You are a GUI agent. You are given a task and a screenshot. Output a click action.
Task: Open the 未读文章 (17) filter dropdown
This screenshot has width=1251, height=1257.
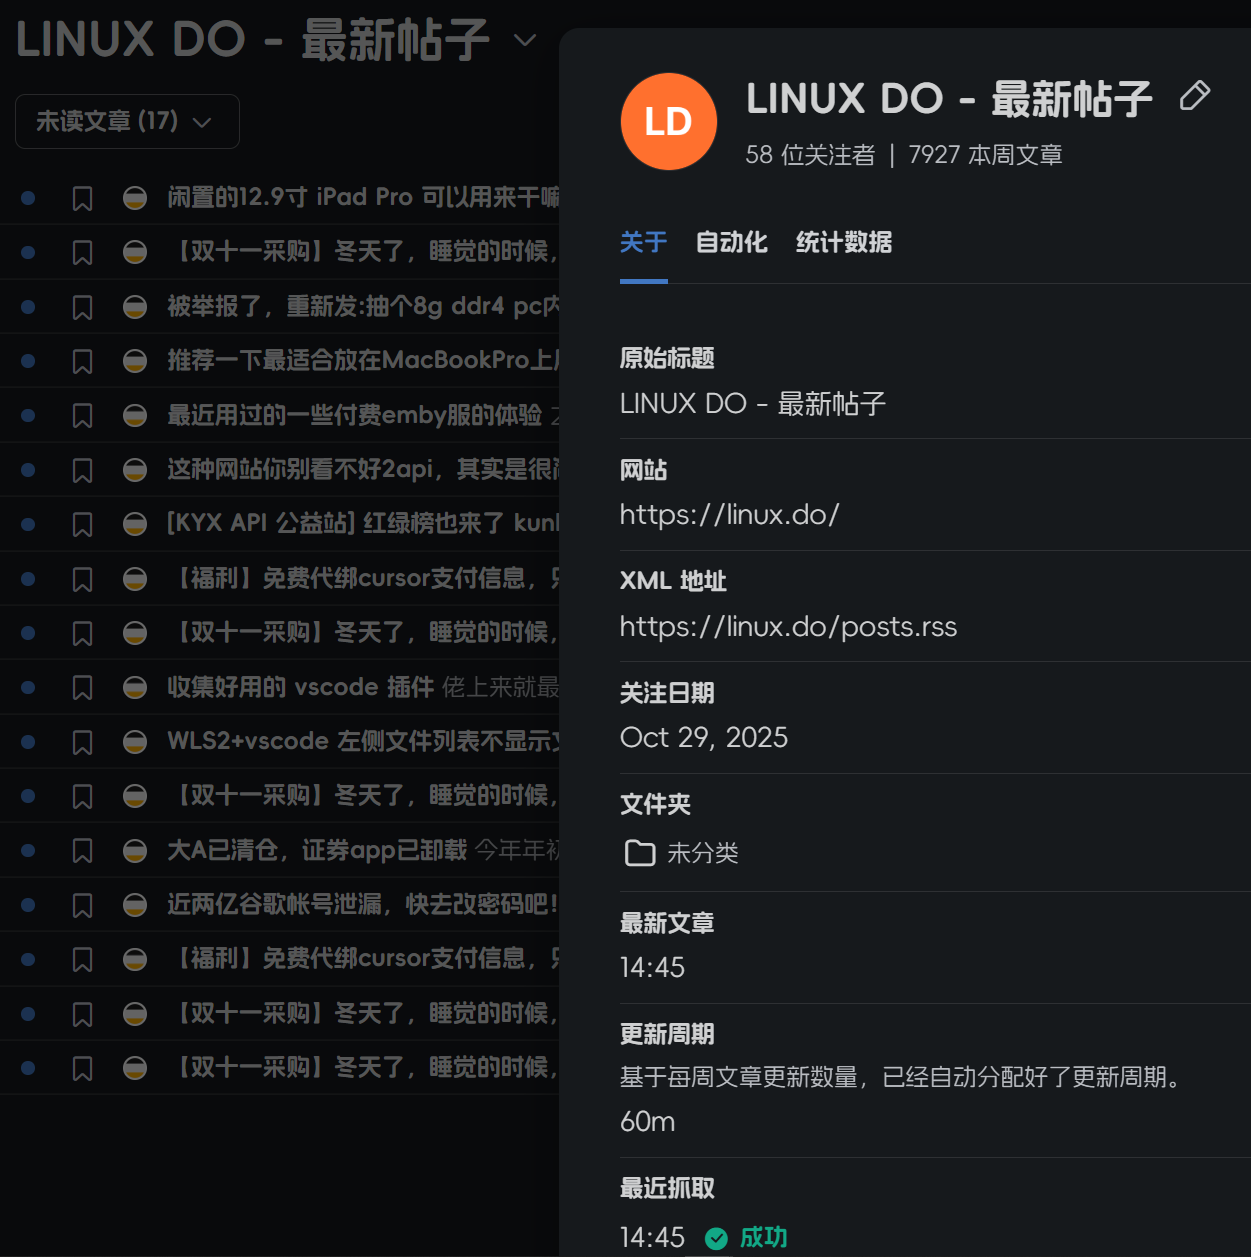pos(127,121)
